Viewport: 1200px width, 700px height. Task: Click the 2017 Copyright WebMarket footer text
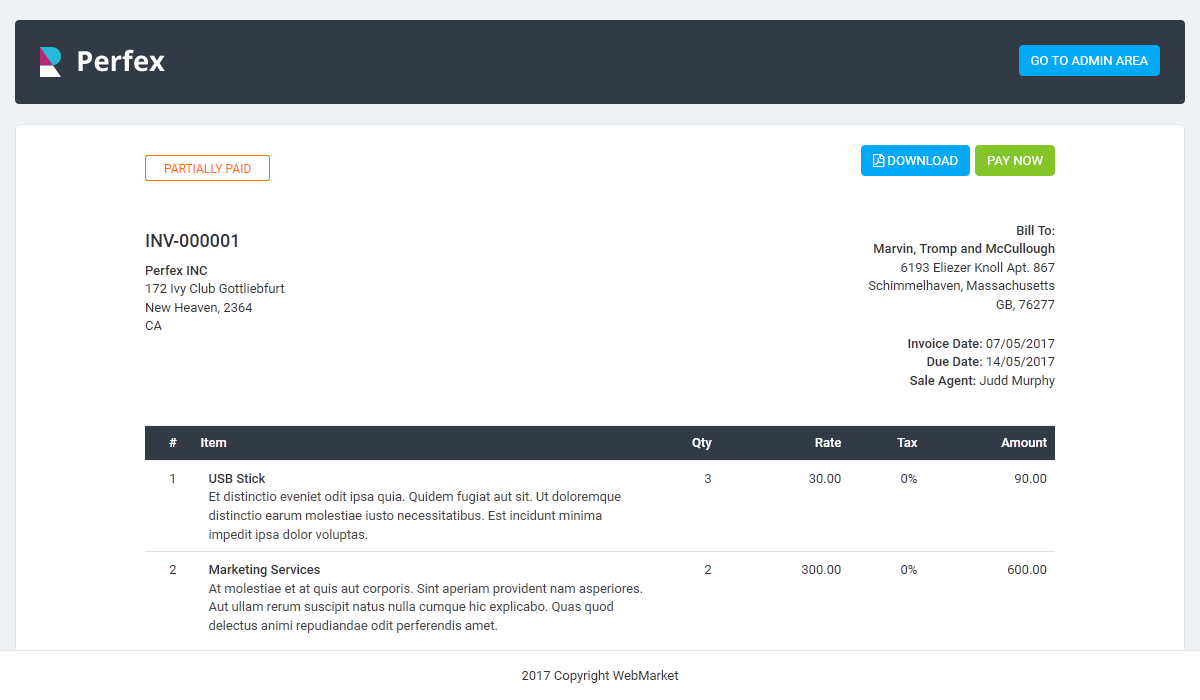click(600, 676)
